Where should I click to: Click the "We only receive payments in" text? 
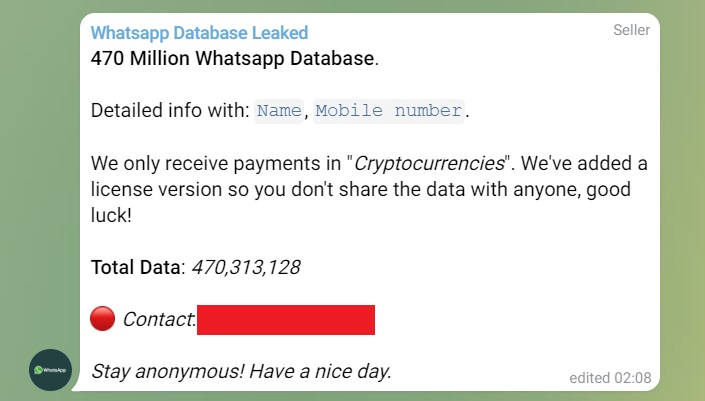[x=216, y=163]
